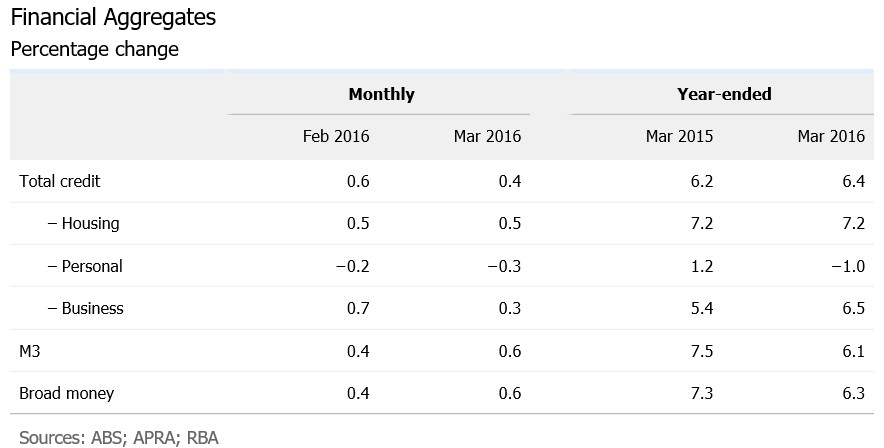This screenshot has width=884, height=448.
Task: Click the Mar 2015 column header
Action: (x=679, y=136)
